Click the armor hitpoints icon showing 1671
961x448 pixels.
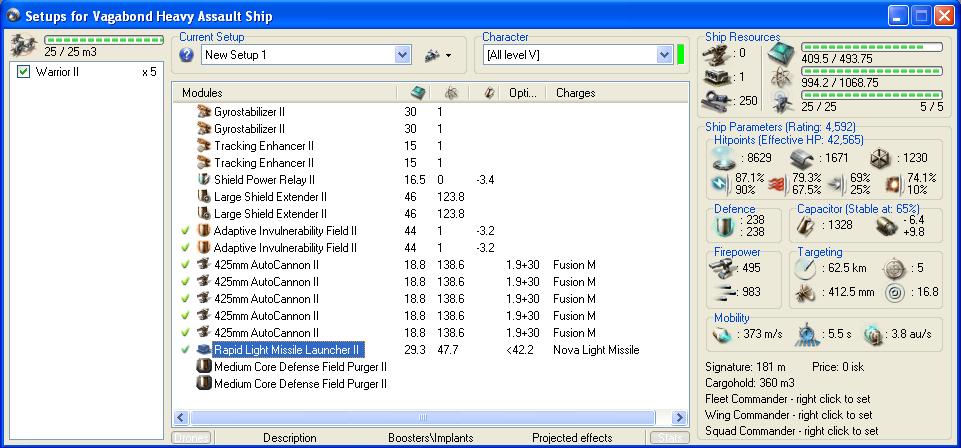(x=801, y=158)
